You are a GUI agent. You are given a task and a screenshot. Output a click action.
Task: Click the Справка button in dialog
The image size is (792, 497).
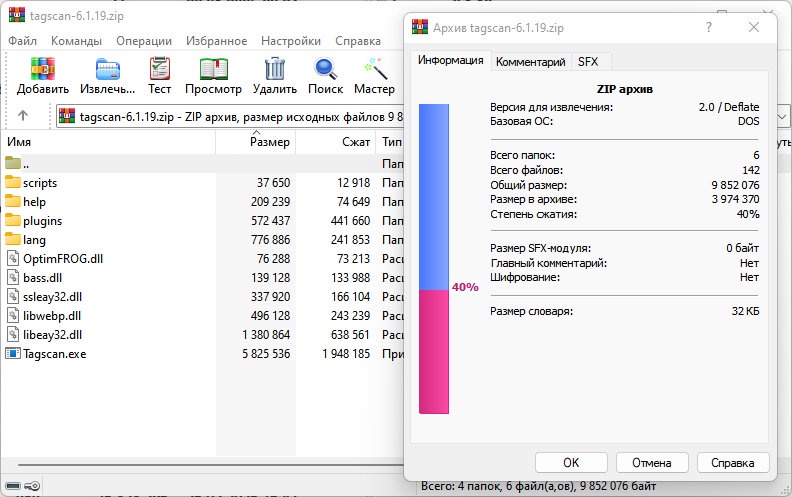coord(733,463)
